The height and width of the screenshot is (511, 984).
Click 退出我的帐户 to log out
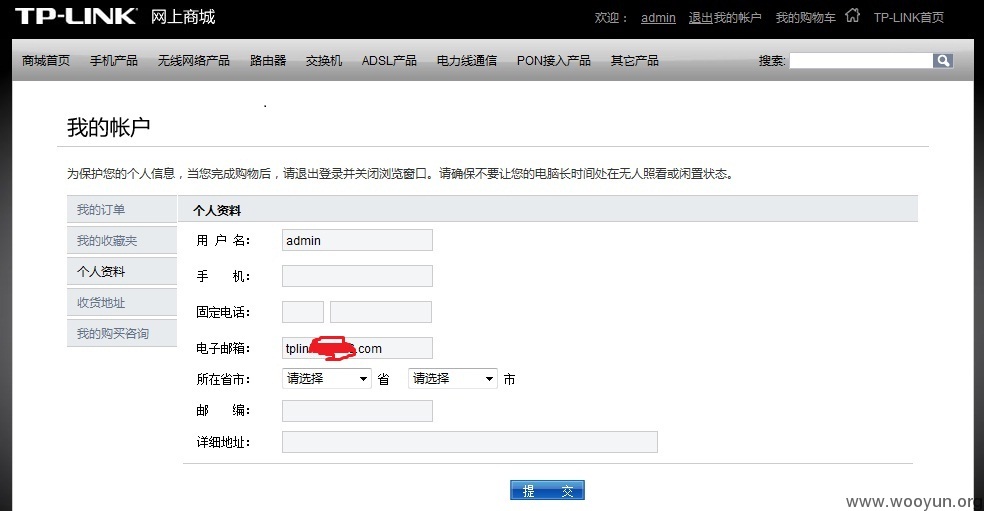pos(725,18)
